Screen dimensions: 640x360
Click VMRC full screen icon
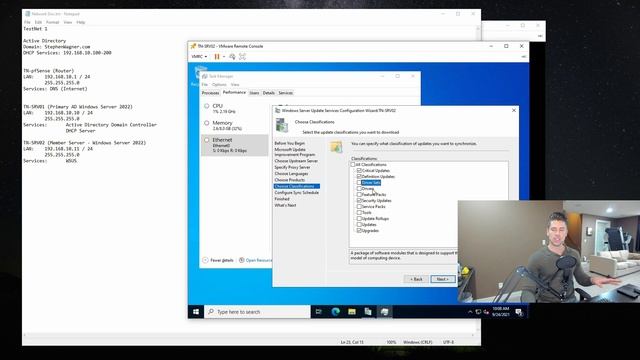[x=242, y=57]
